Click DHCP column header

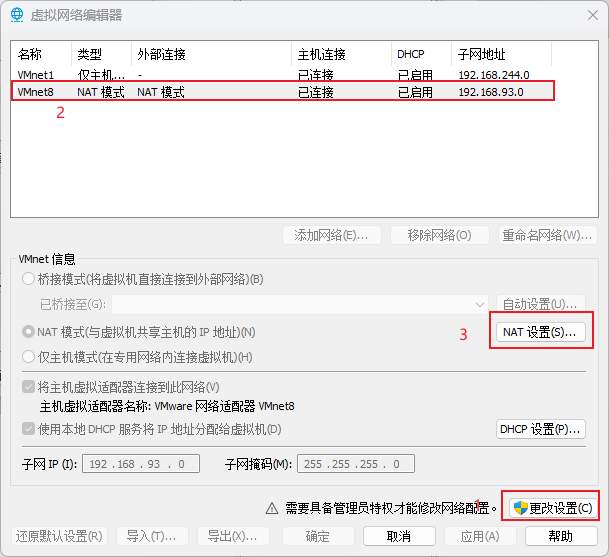click(421, 54)
